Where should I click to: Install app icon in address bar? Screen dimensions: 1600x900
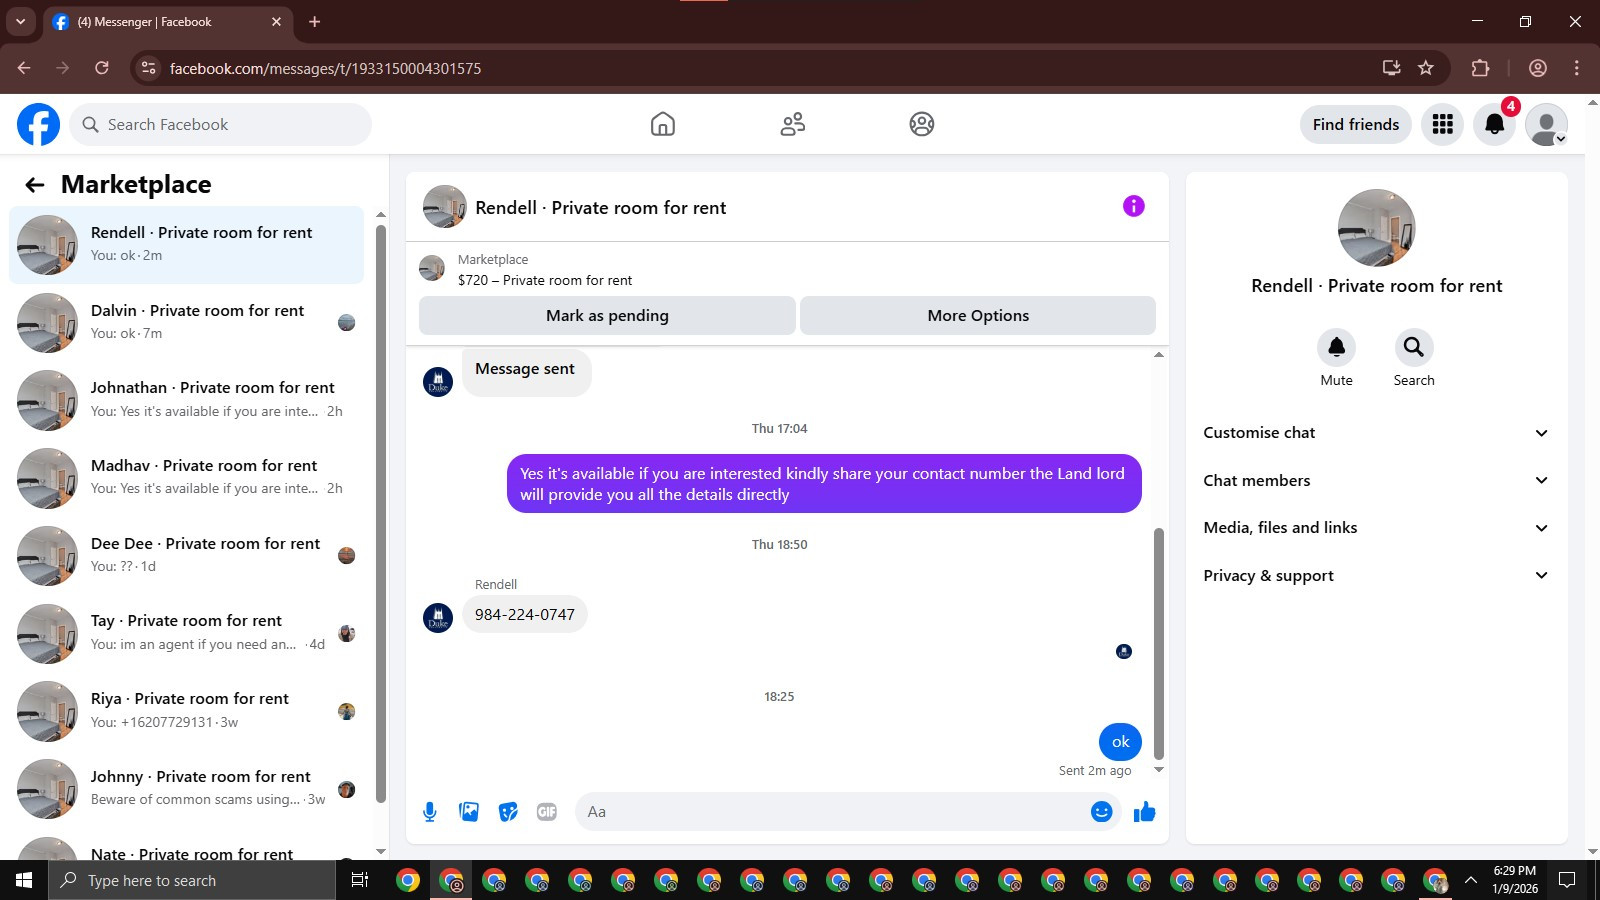[x=1391, y=68]
